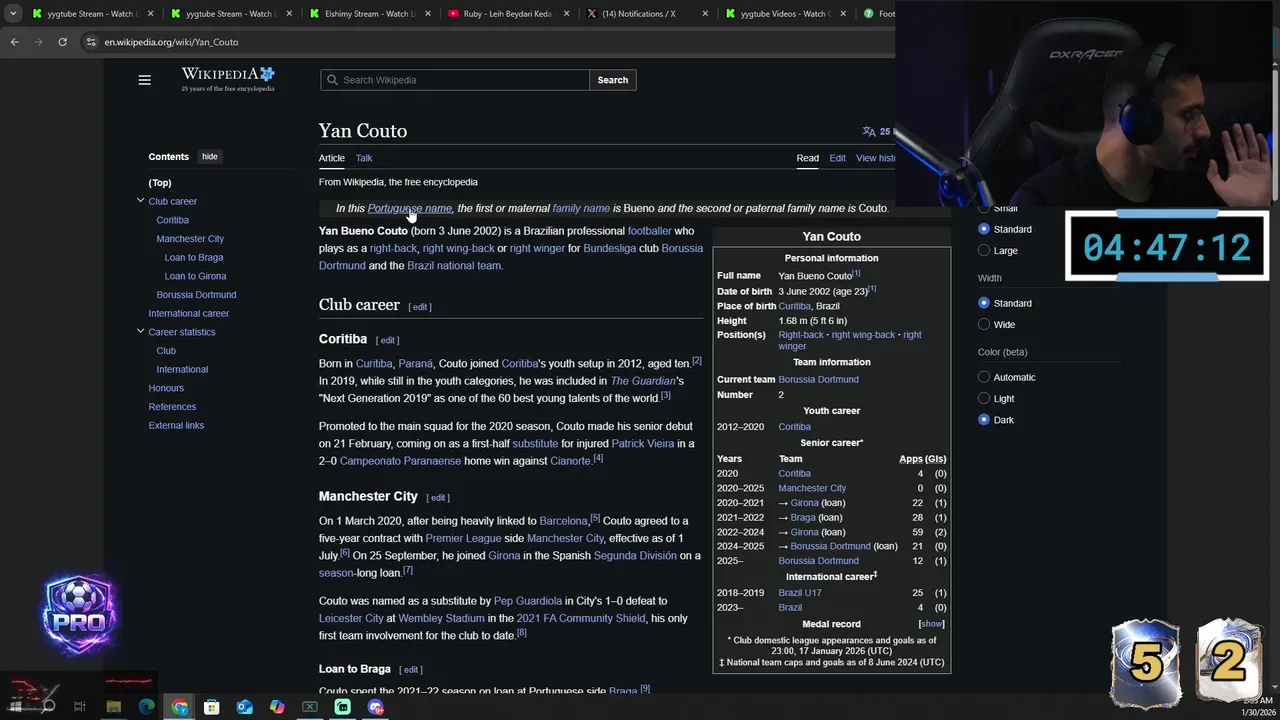Image resolution: width=1280 pixels, height=720 pixels.
Task: Collapse the Career statistics contents section
Action: (x=140, y=332)
